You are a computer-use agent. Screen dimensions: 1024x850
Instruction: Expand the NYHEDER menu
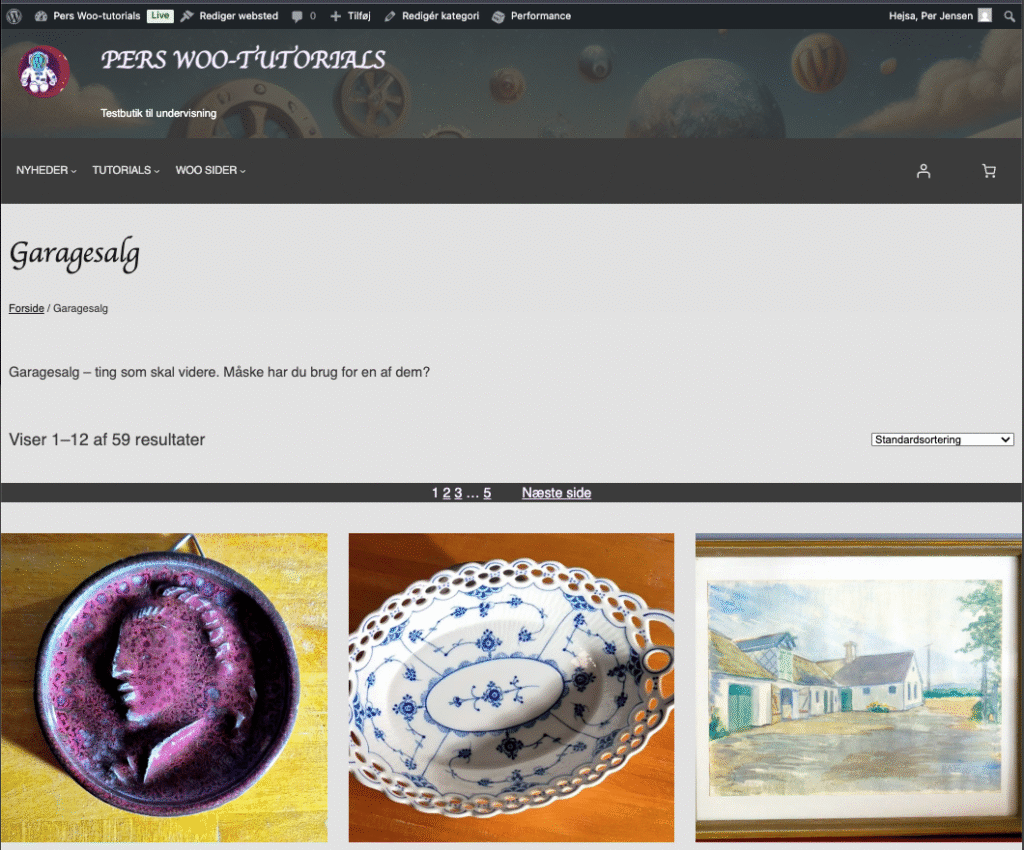click(46, 170)
